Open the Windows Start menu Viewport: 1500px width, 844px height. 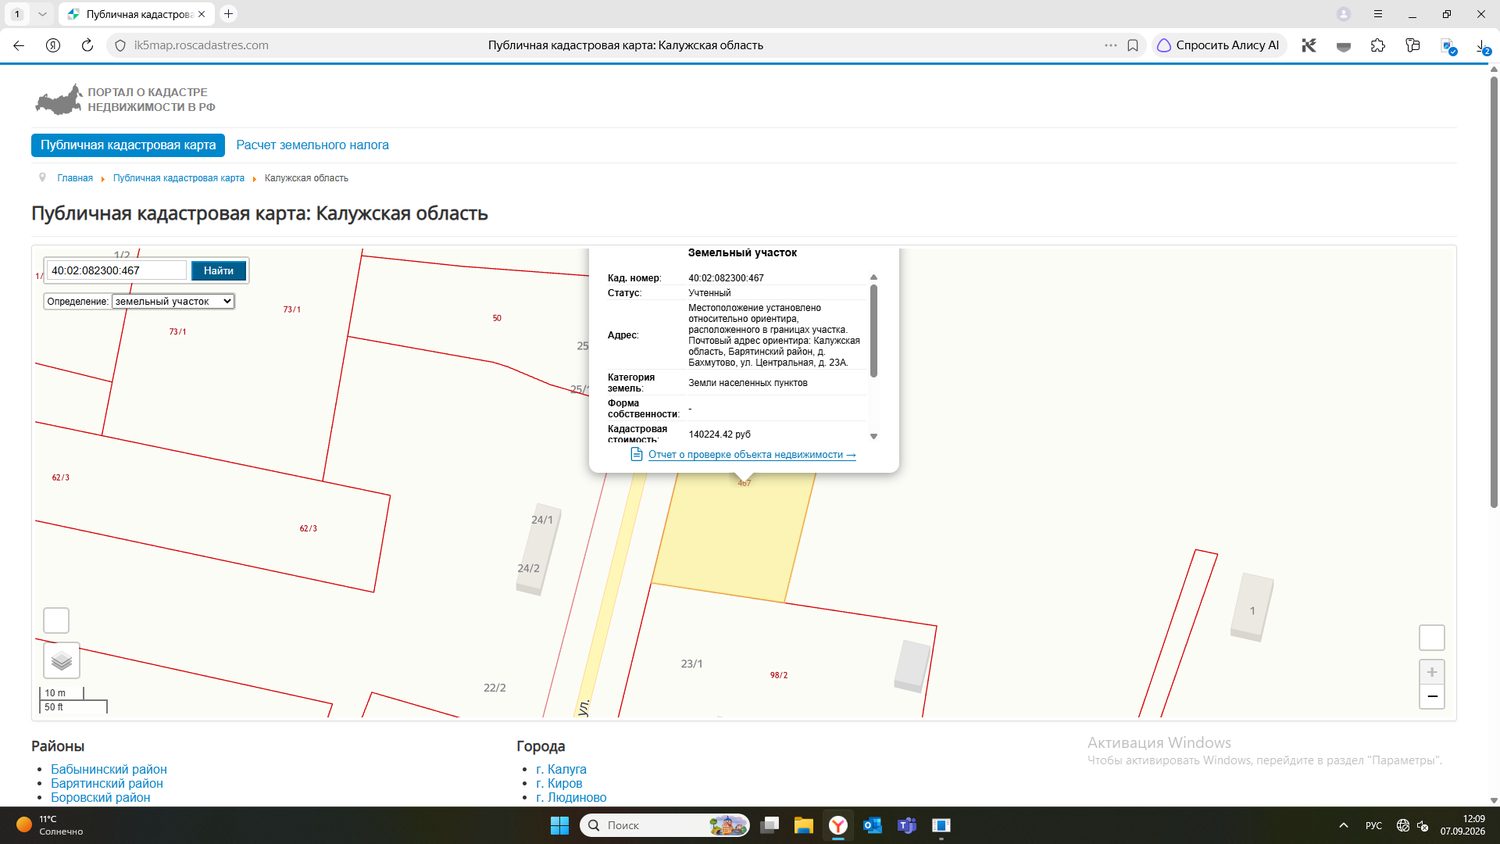pos(560,825)
